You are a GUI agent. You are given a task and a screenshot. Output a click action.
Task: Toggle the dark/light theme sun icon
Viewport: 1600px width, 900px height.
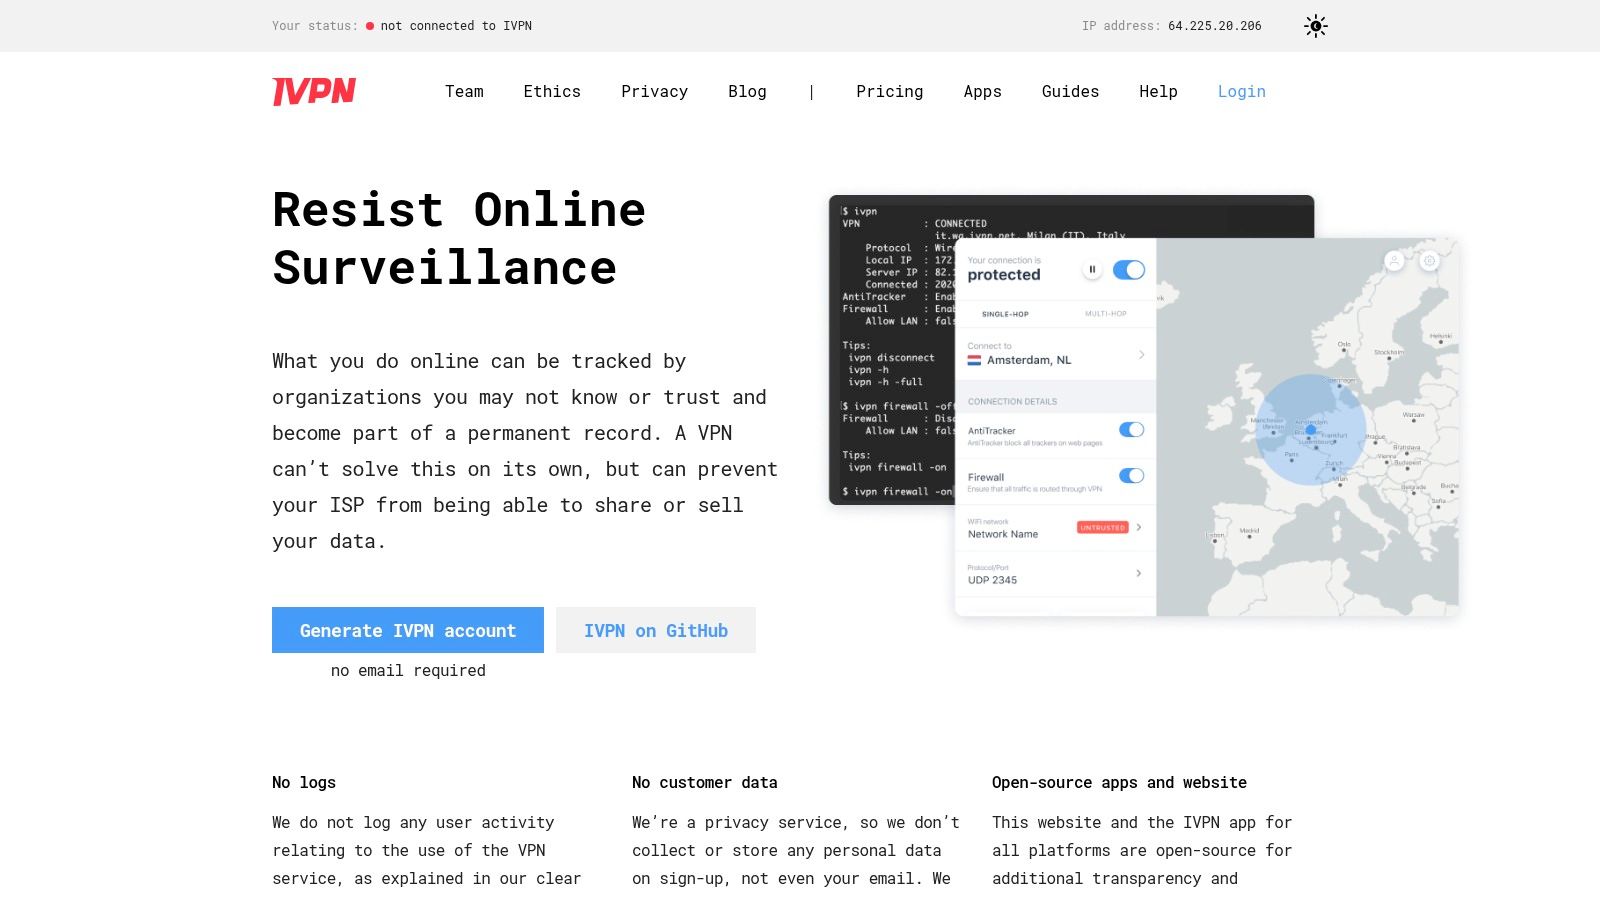(x=1316, y=26)
